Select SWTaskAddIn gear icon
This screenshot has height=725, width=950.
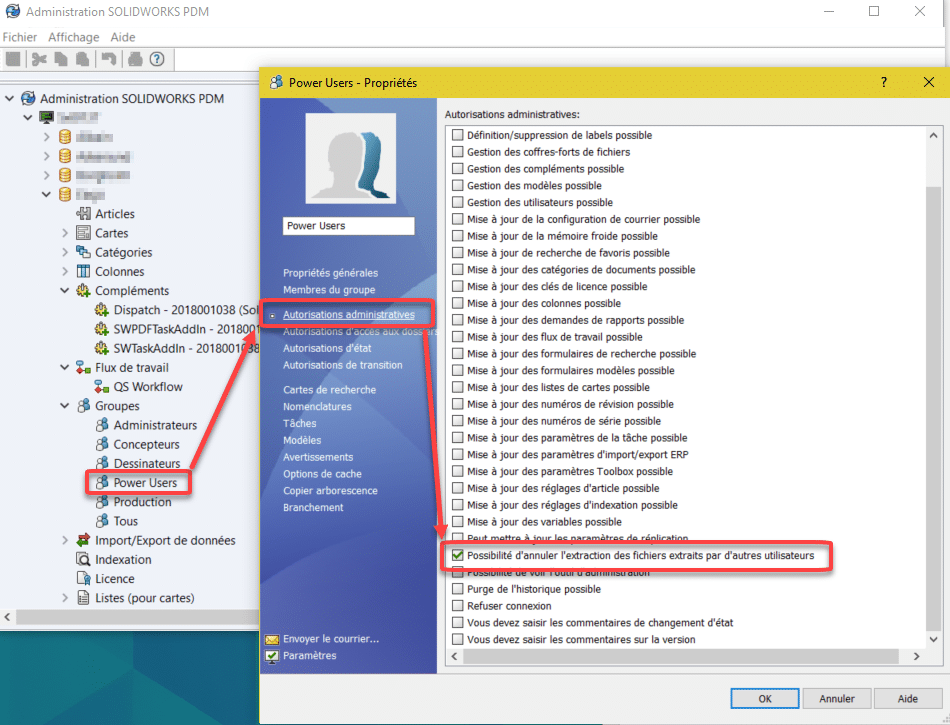[x=102, y=348]
